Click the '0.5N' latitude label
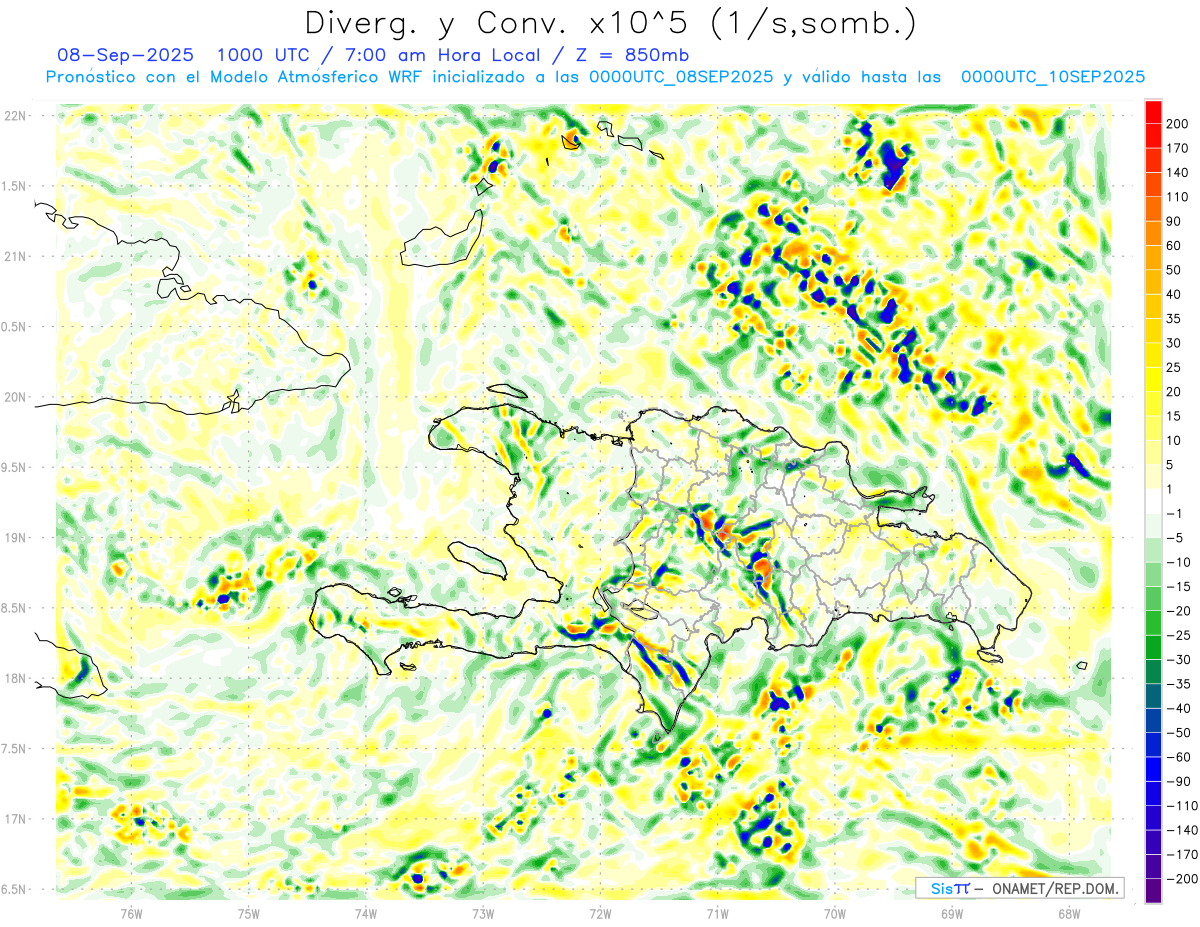 15,327
